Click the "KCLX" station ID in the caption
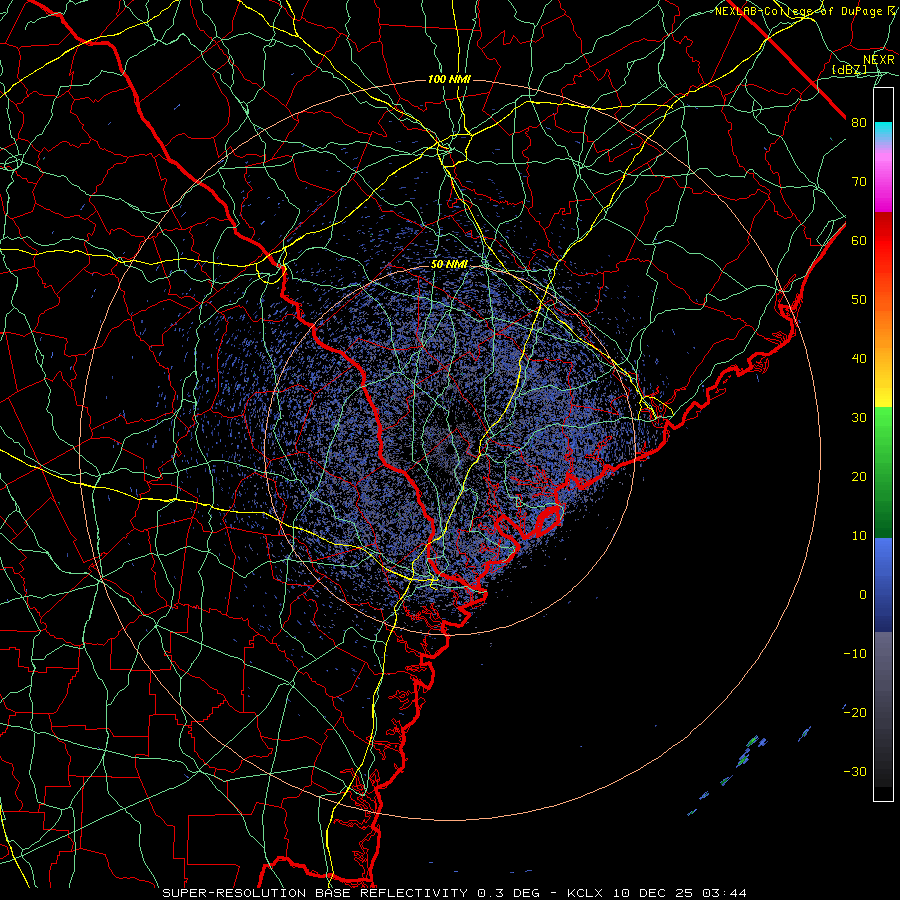 point(584,893)
